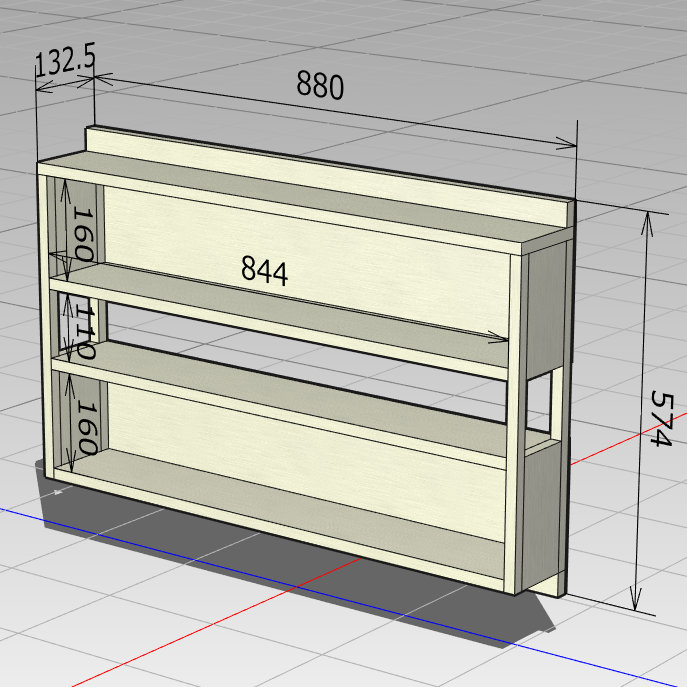Viewport: 687px width, 687px height.
Task: Click the lower back panel of the shelf
Action: [300, 420]
